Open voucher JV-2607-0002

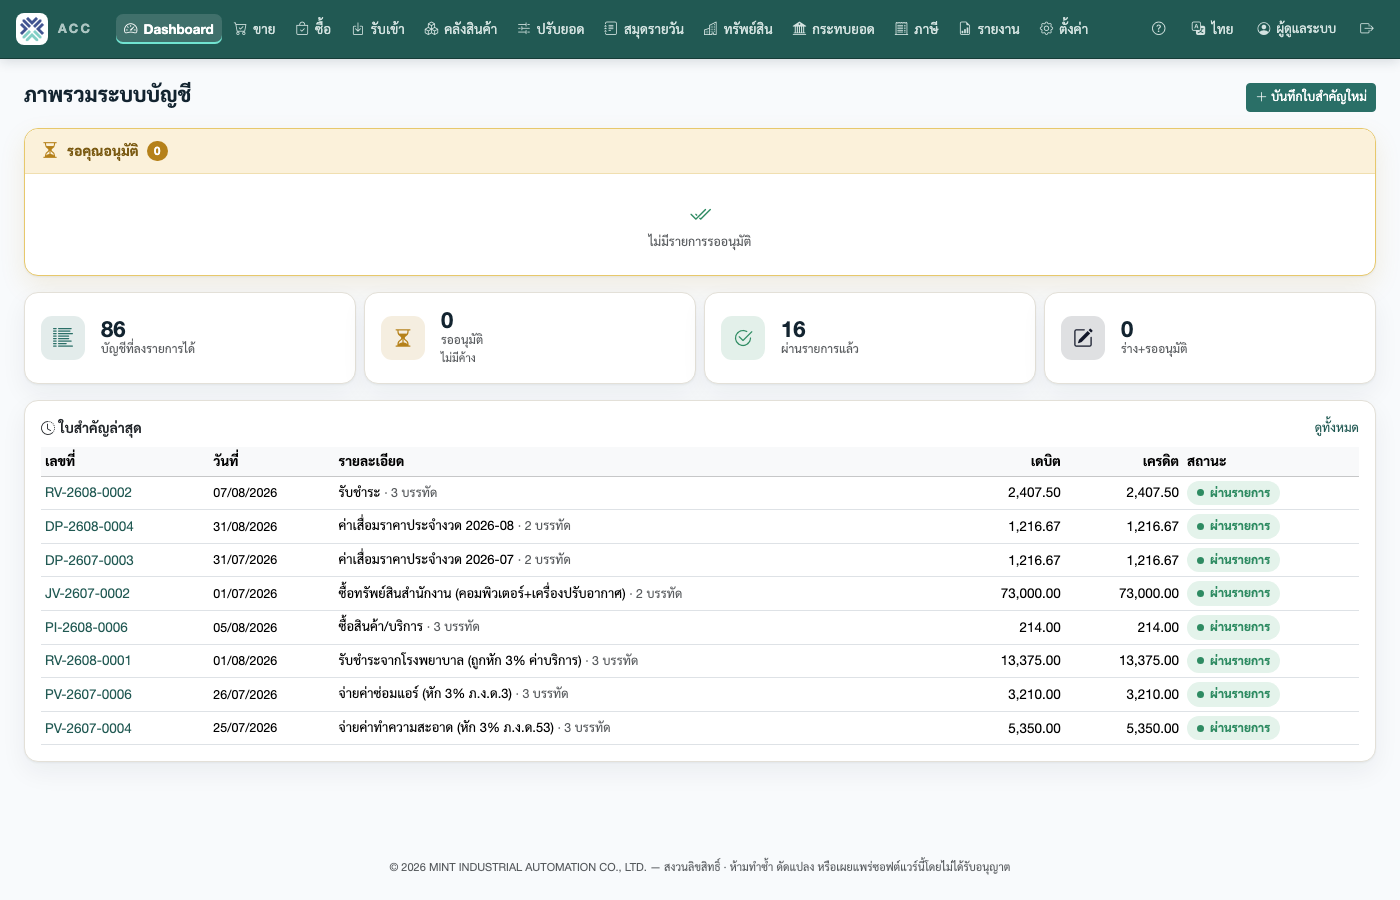pyautogui.click(x=87, y=594)
